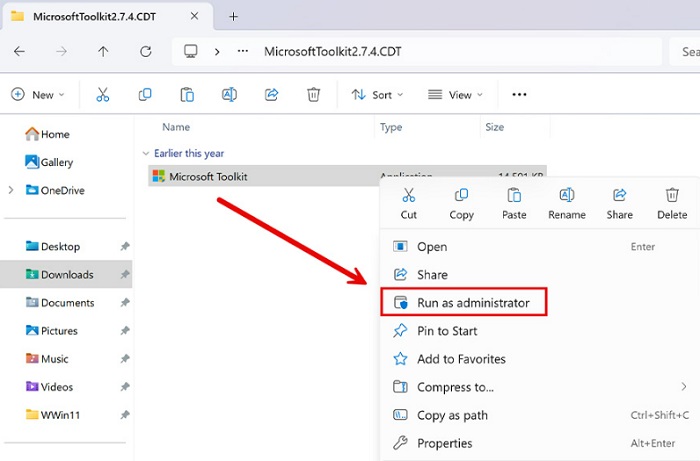Choose Open from the context menu

pyautogui.click(x=540, y=247)
